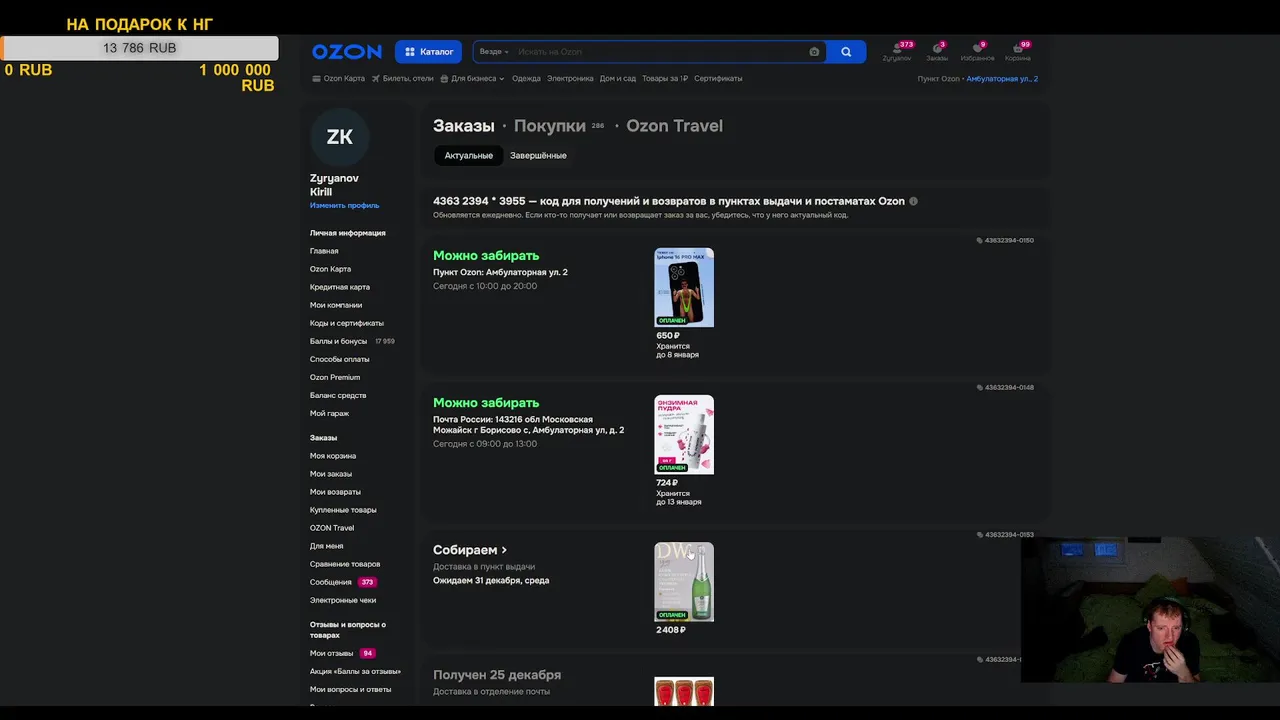This screenshot has height=720, width=1280.
Task: Open the champagne bottle product thumbnail
Action: pyautogui.click(x=684, y=581)
